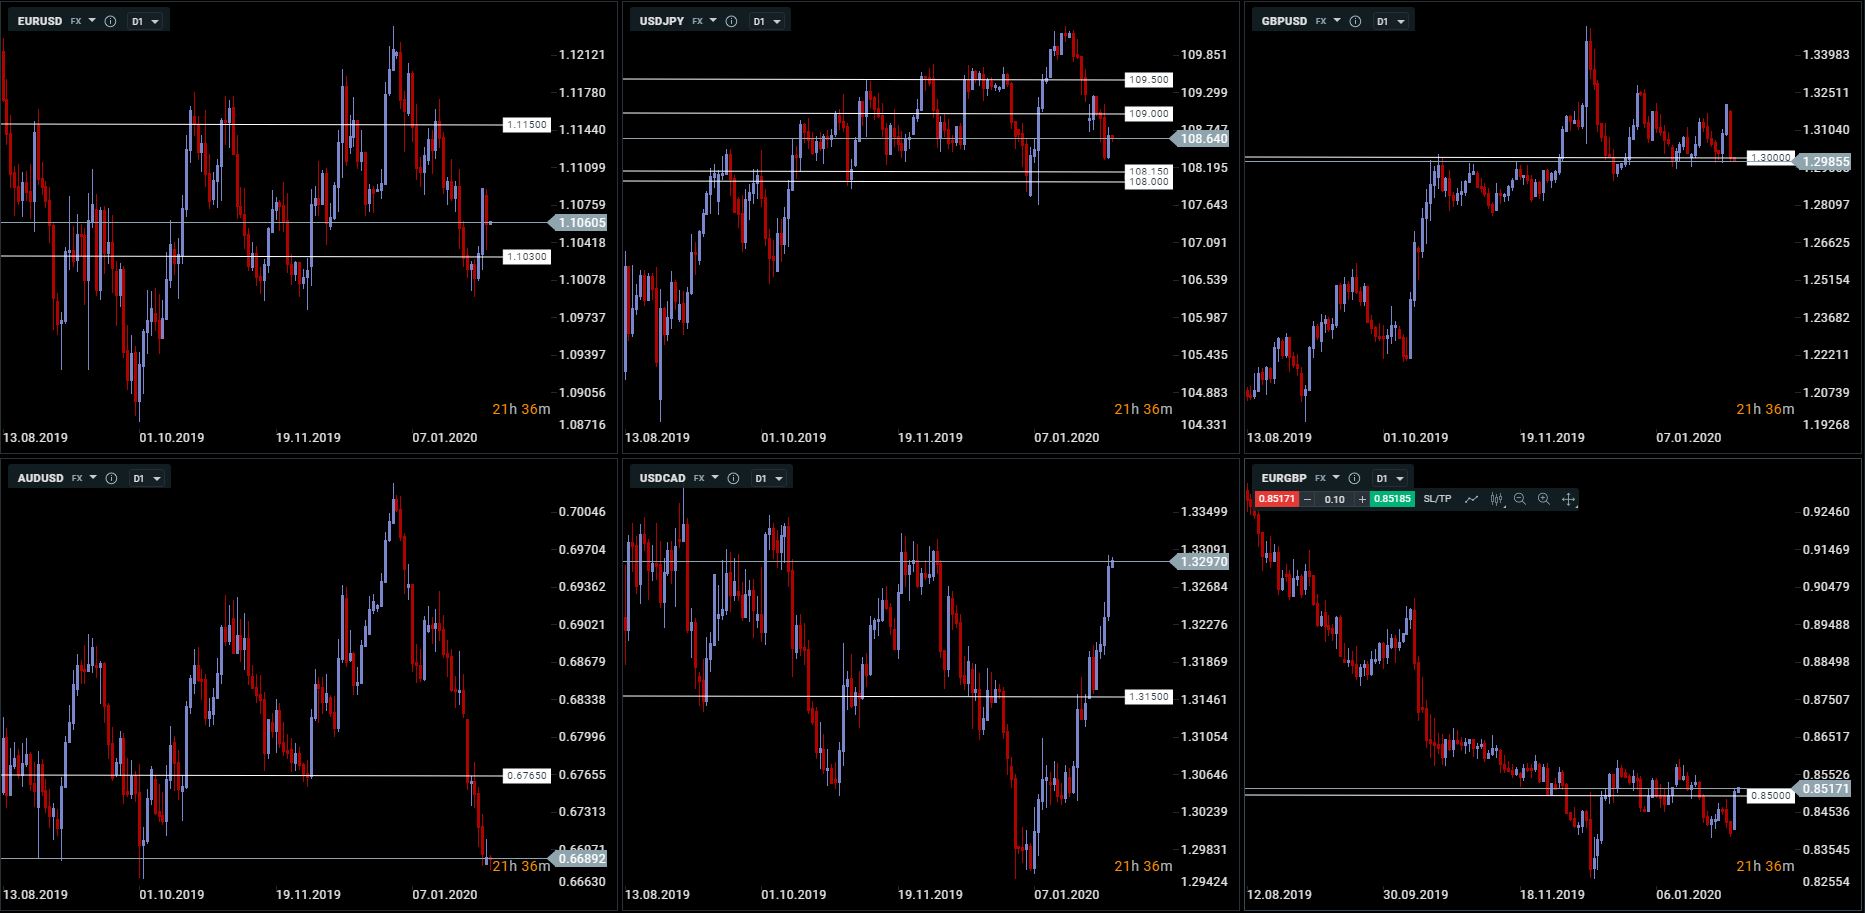Viewport: 1865px width, 913px height.
Task: Decrease EURGBP trade volume with minus
Action: (x=1307, y=499)
